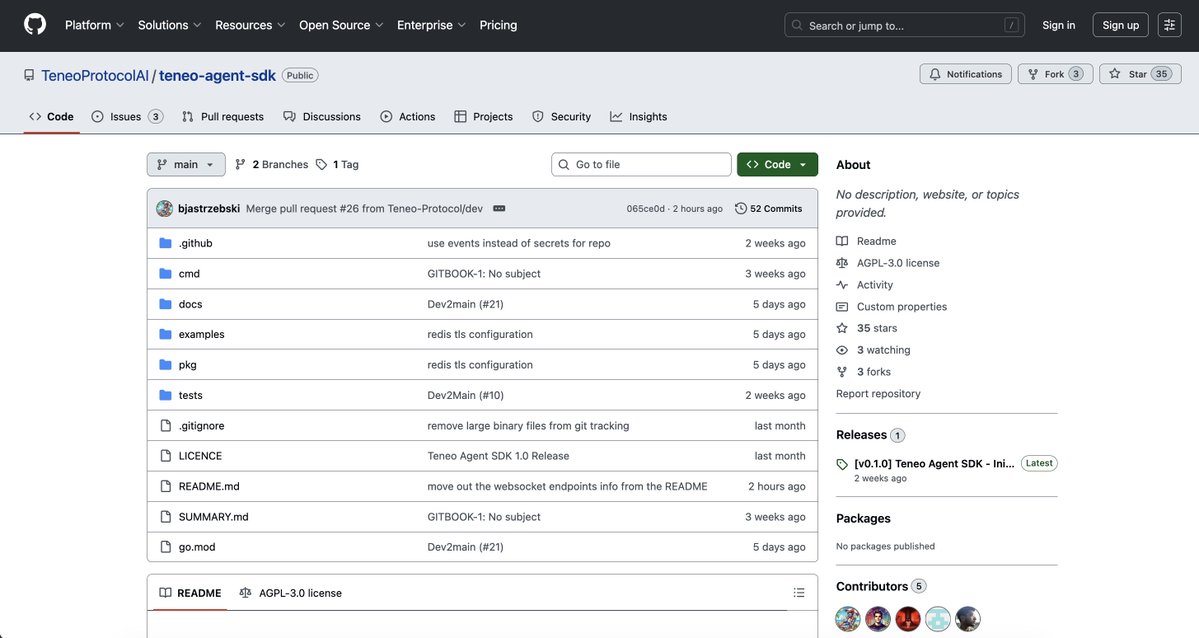Switch to the Issues tab
This screenshot has width=1199, height=638.
pyautogui.click(x=127, y=116)
